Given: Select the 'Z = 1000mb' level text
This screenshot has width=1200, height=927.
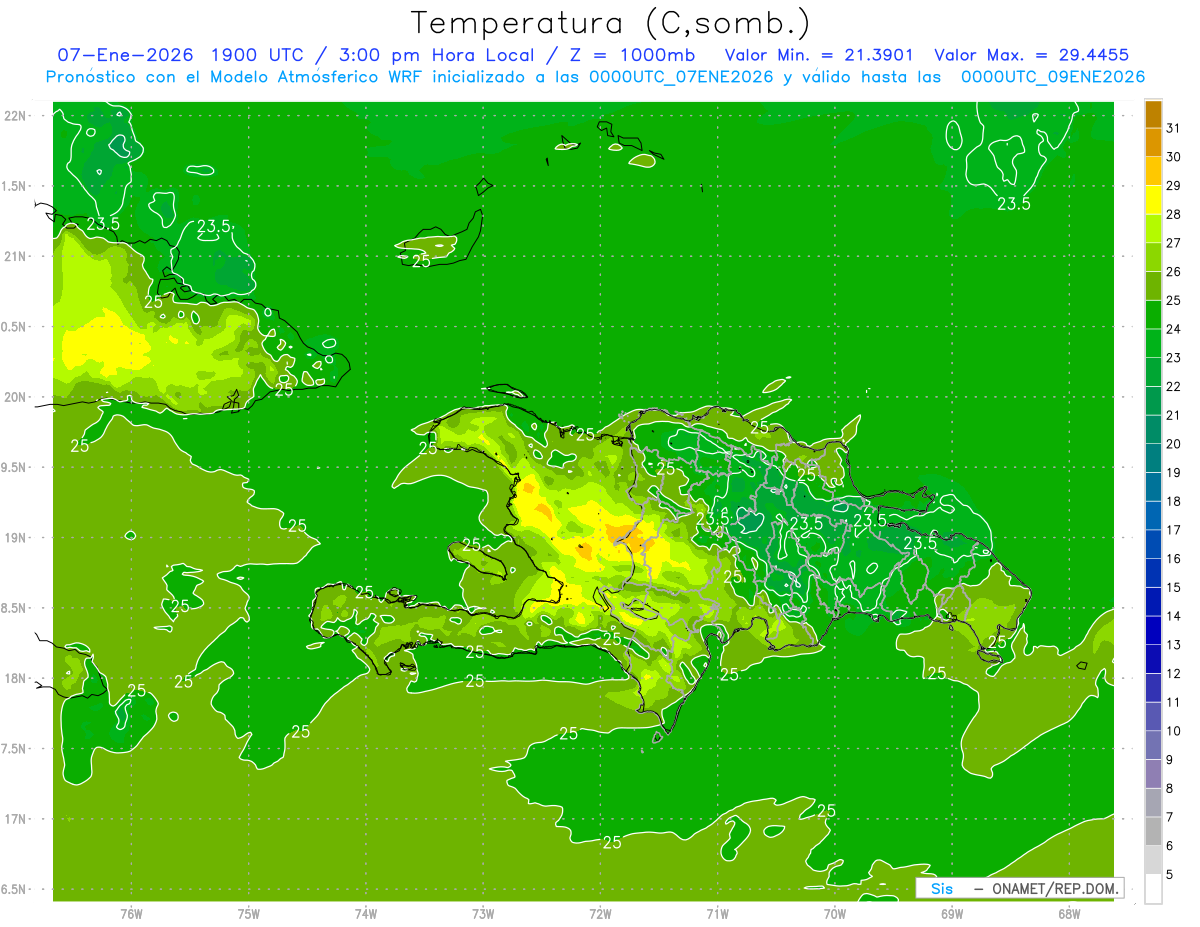Looking at the screenshot, I should (634, 55).
